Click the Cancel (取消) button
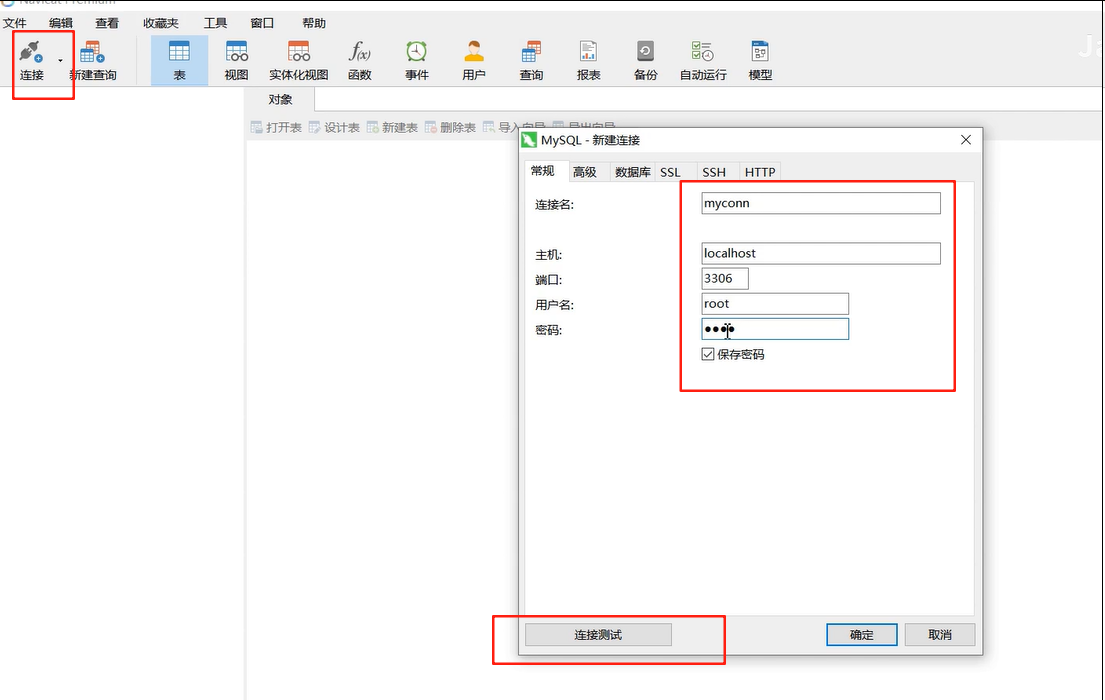This screenshot has height=700, width=1105. 940,634
